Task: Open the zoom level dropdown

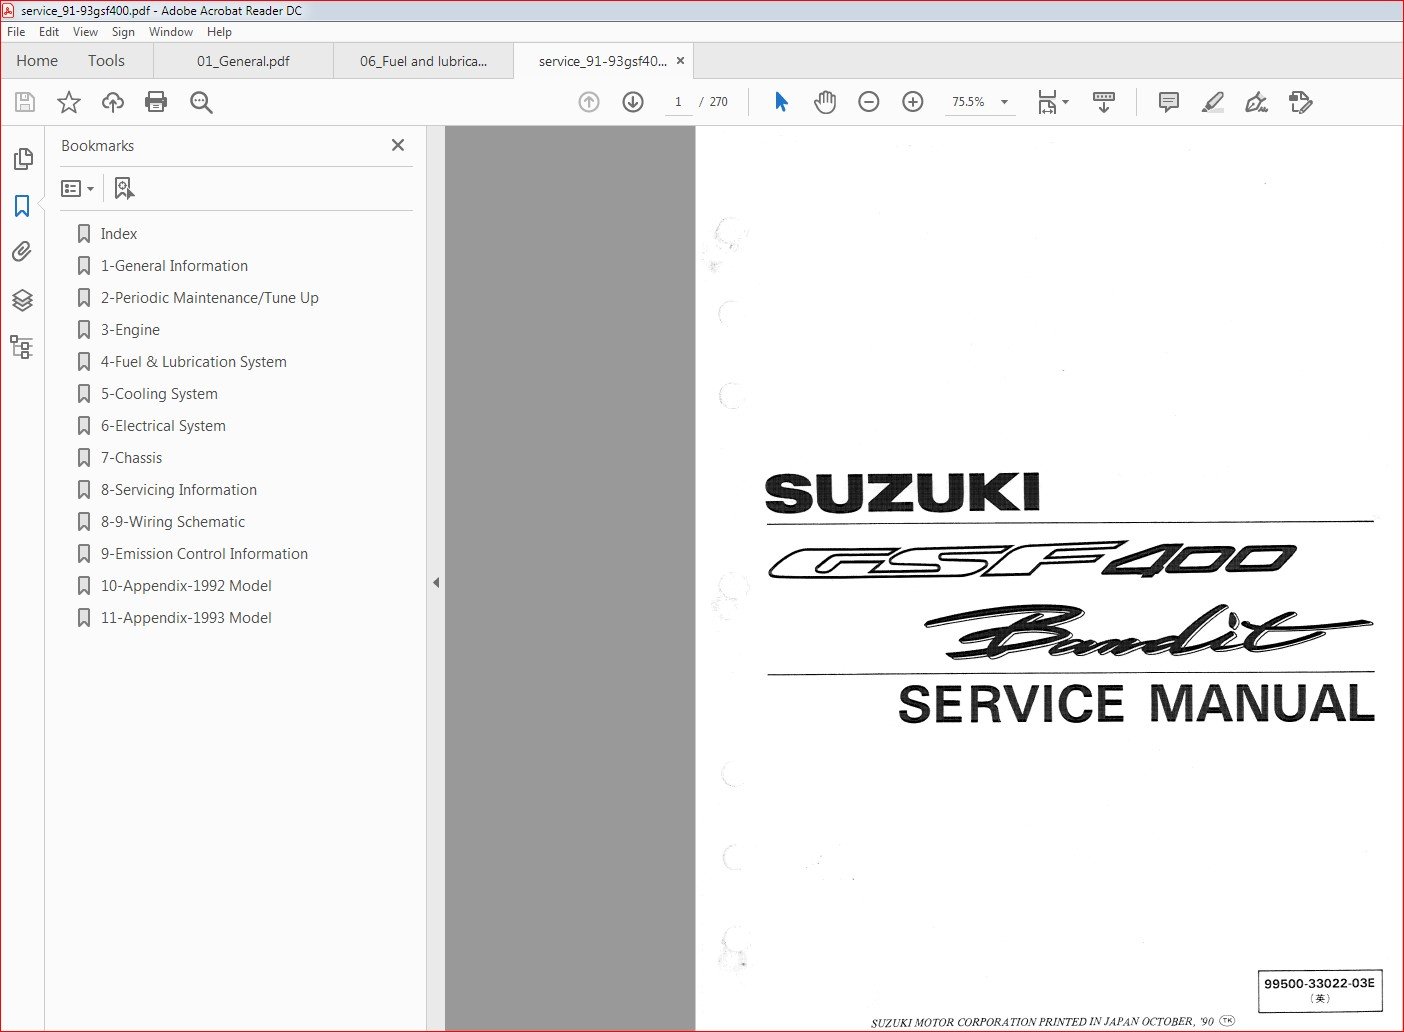Action: pos(1004,102)
